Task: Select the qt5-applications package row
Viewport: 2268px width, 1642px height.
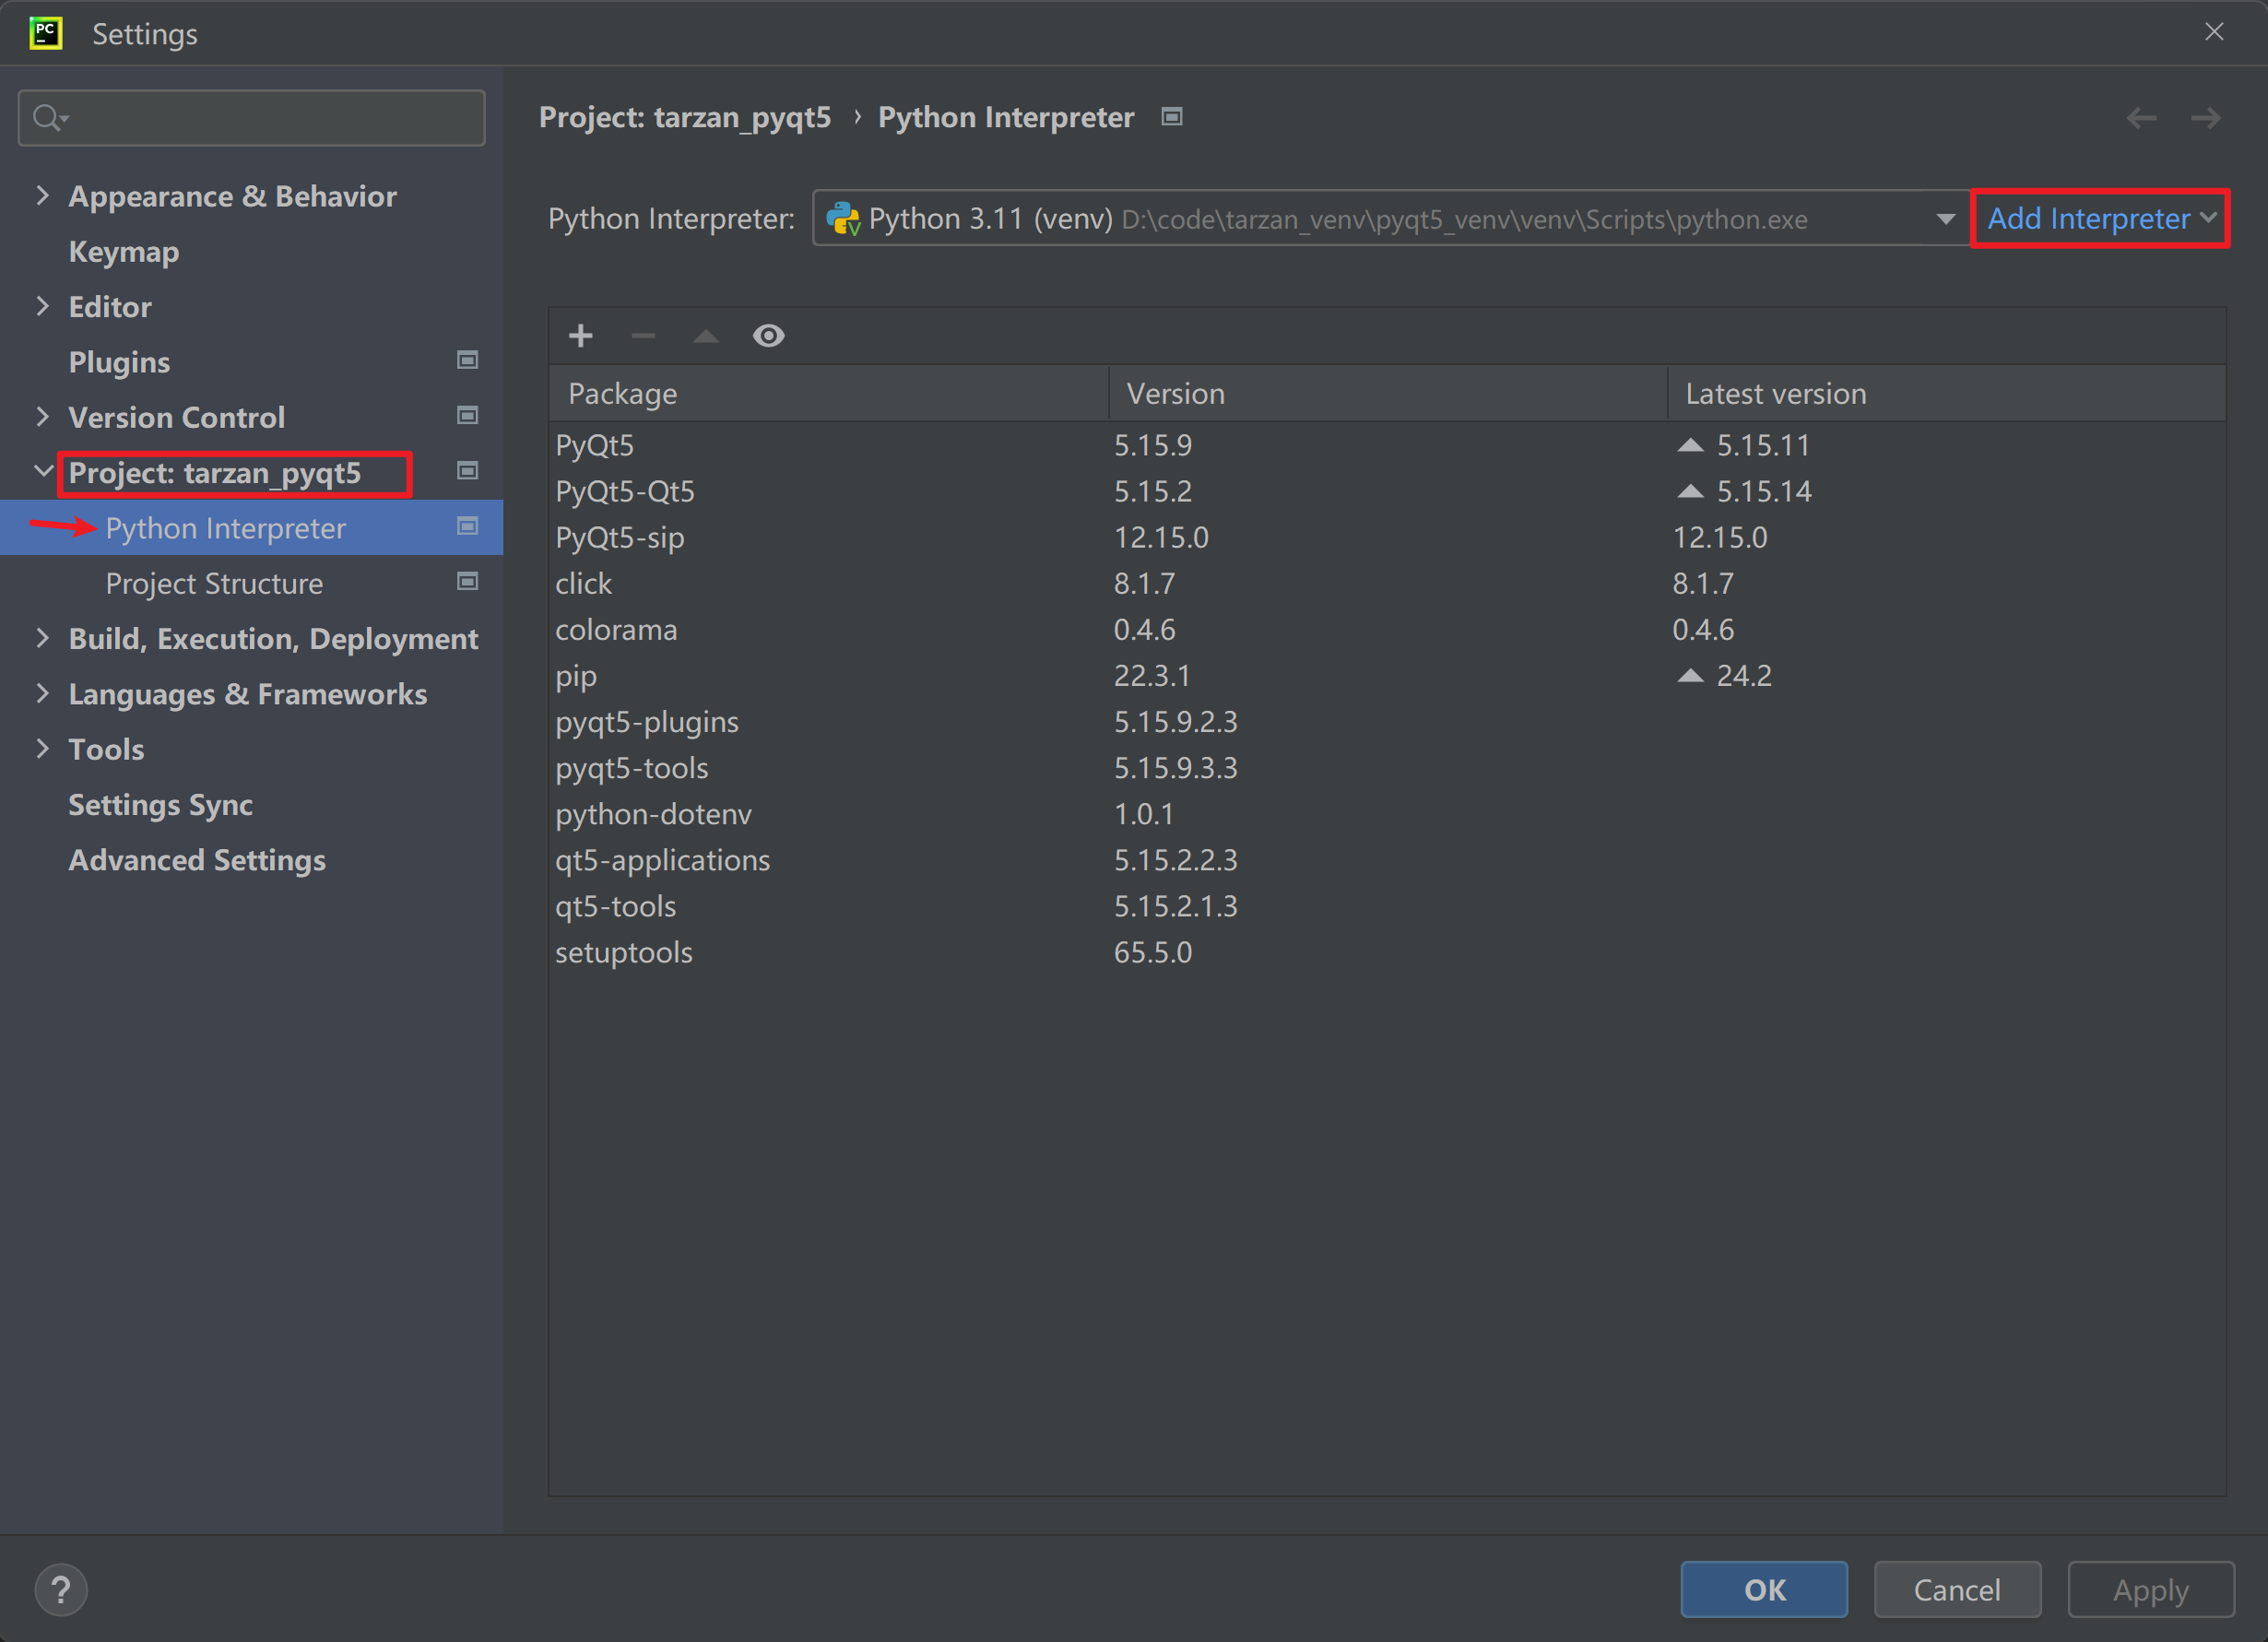Action: pos(1387,859)
